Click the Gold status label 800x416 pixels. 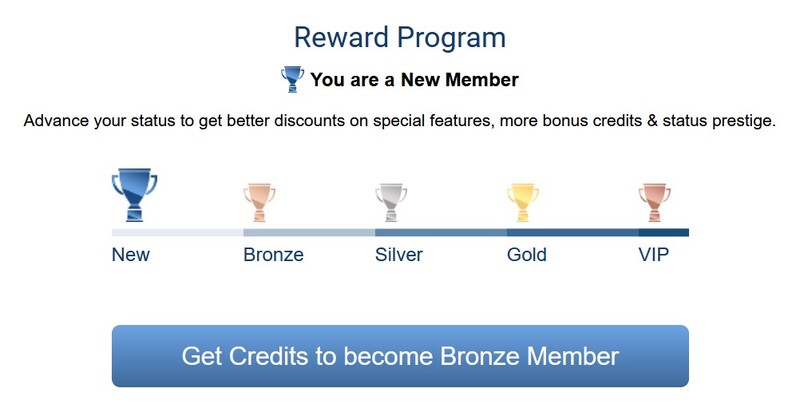527,254
